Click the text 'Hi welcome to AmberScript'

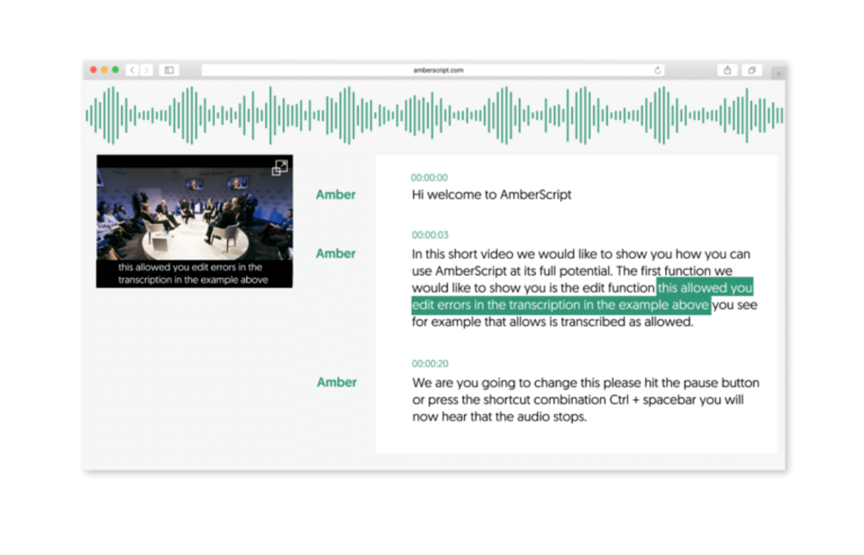(492, 195)
